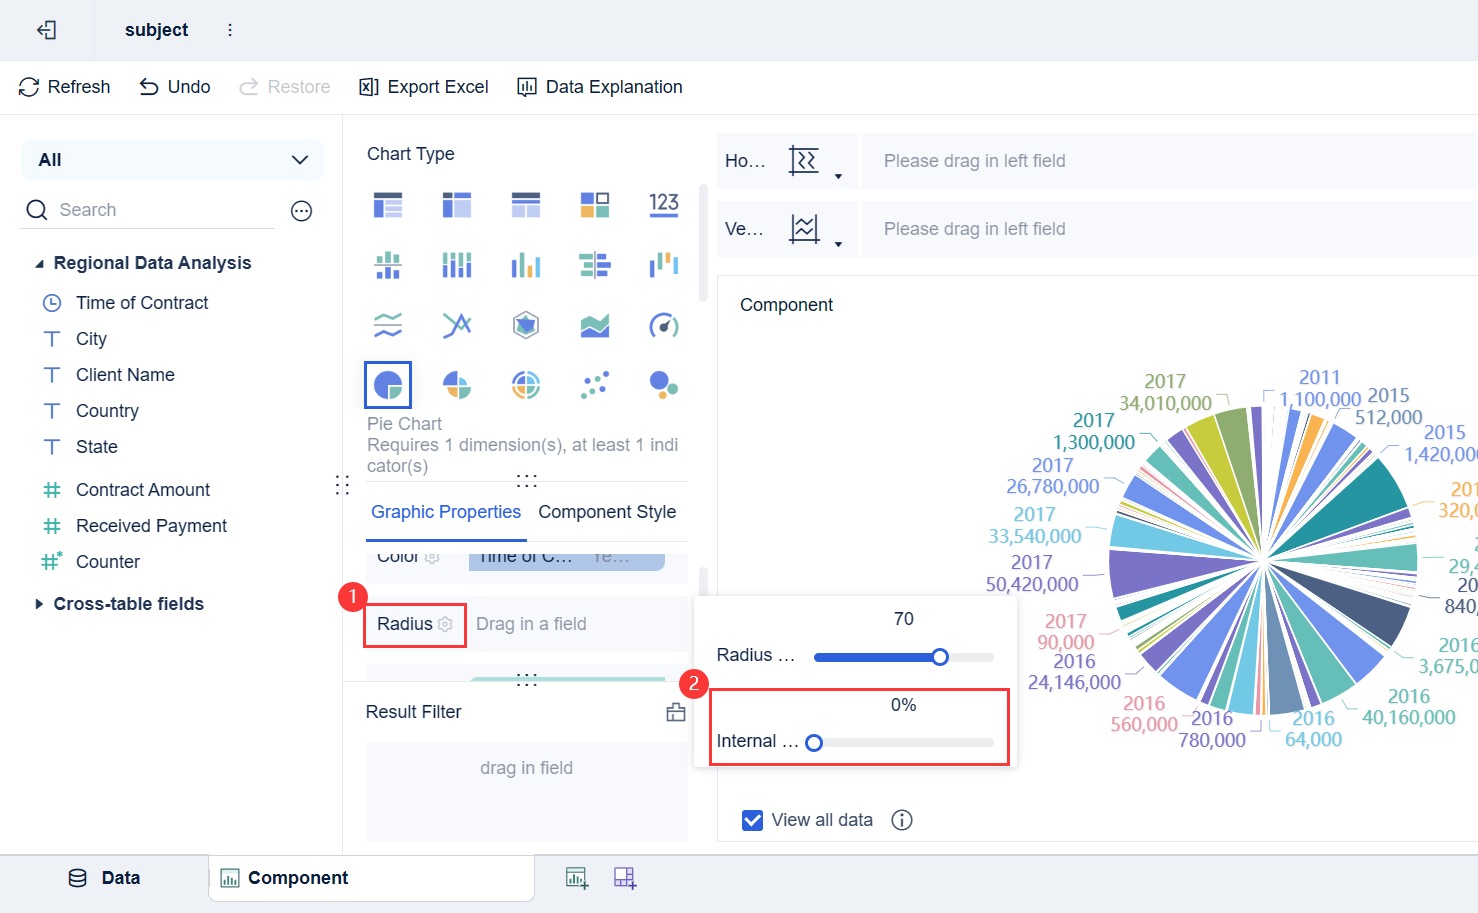This screenshot has width=1478, height=913.
Task: Expand the Cross-table fields group
Action: [40, 604]
